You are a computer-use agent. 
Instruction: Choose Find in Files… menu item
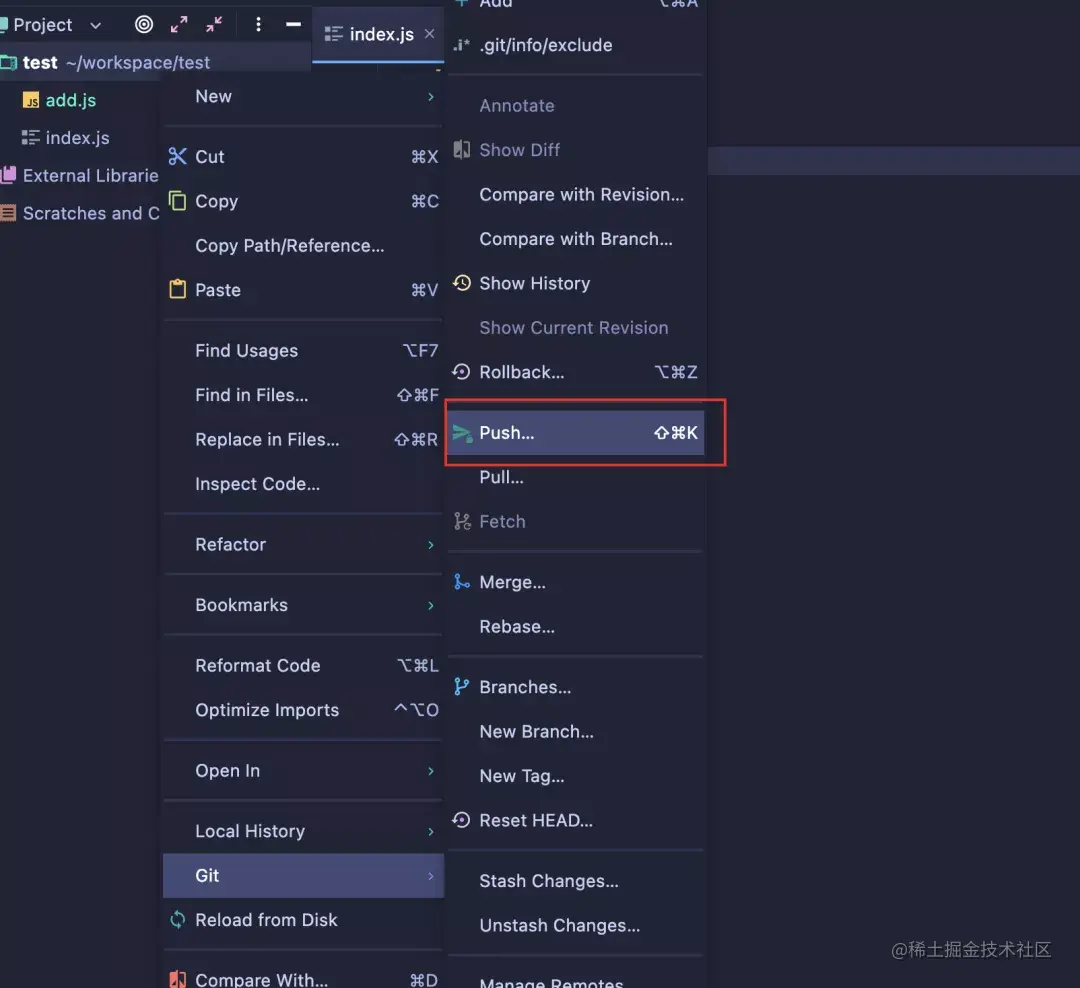click(303, 395)
